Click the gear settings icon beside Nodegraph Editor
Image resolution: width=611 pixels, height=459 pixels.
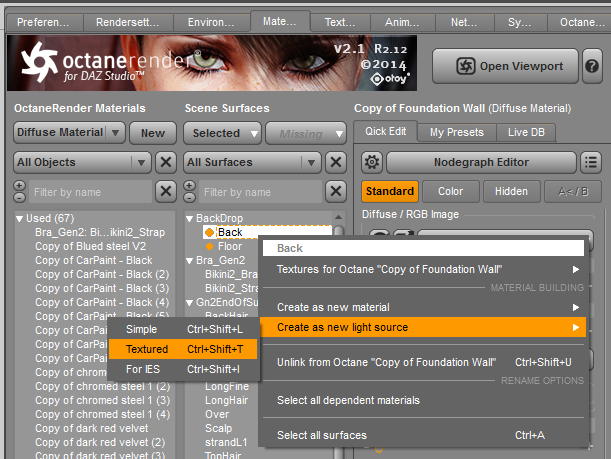[372, 162]
